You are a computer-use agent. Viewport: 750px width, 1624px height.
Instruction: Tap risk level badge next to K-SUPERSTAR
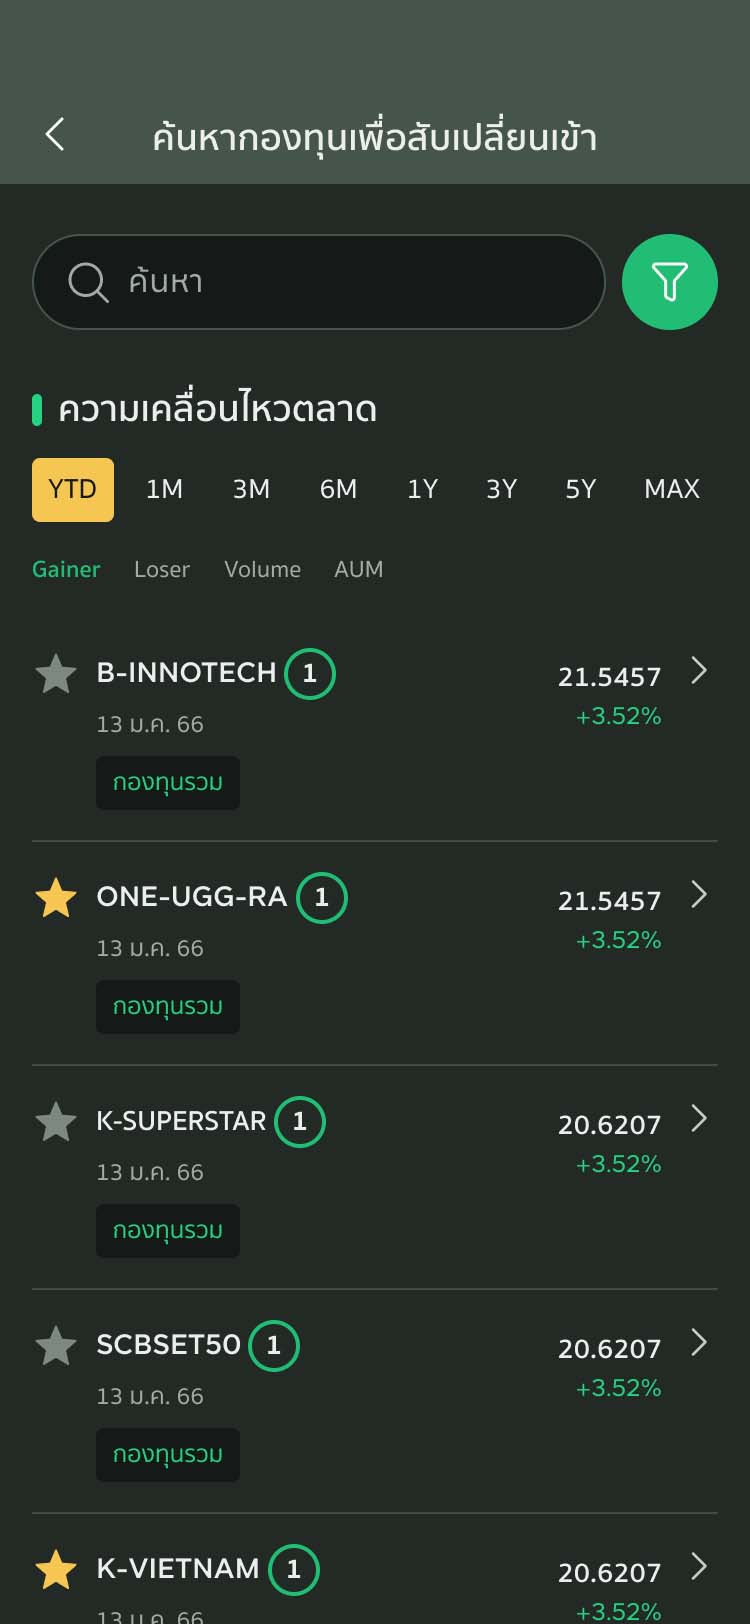tap(300, 1122)
